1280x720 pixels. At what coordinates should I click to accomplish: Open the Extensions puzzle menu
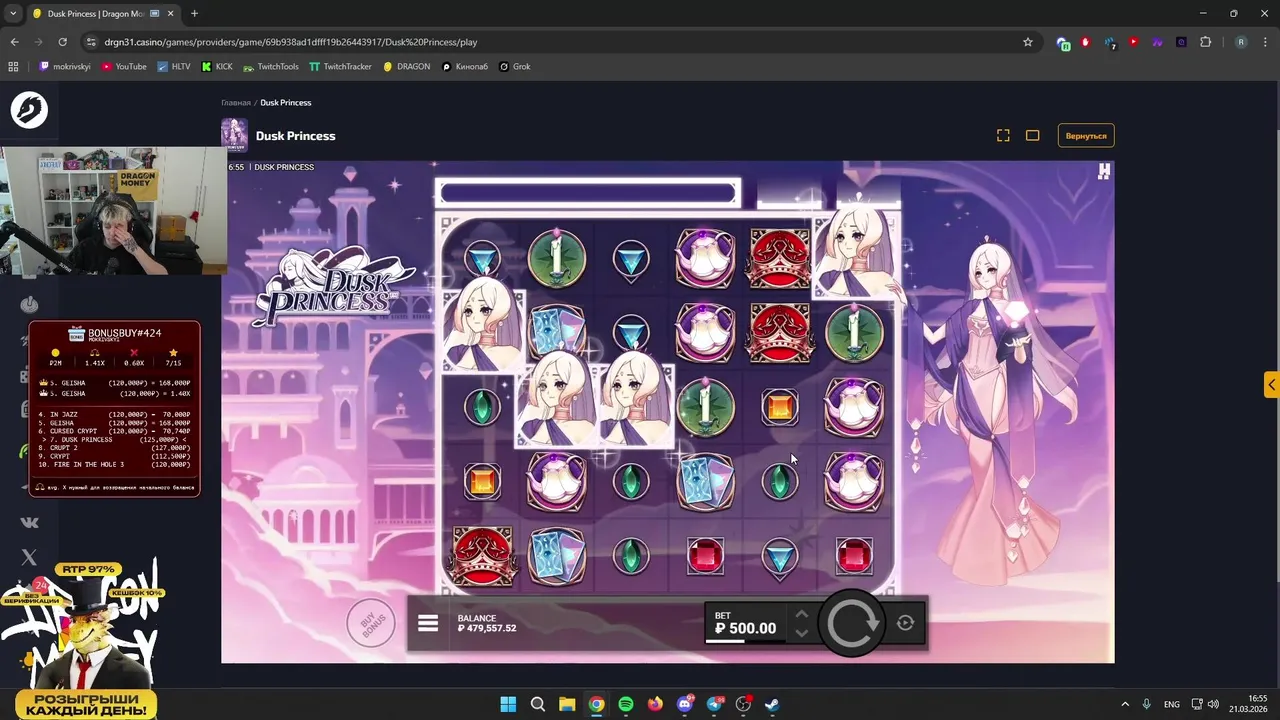[x=1205, y=42]
